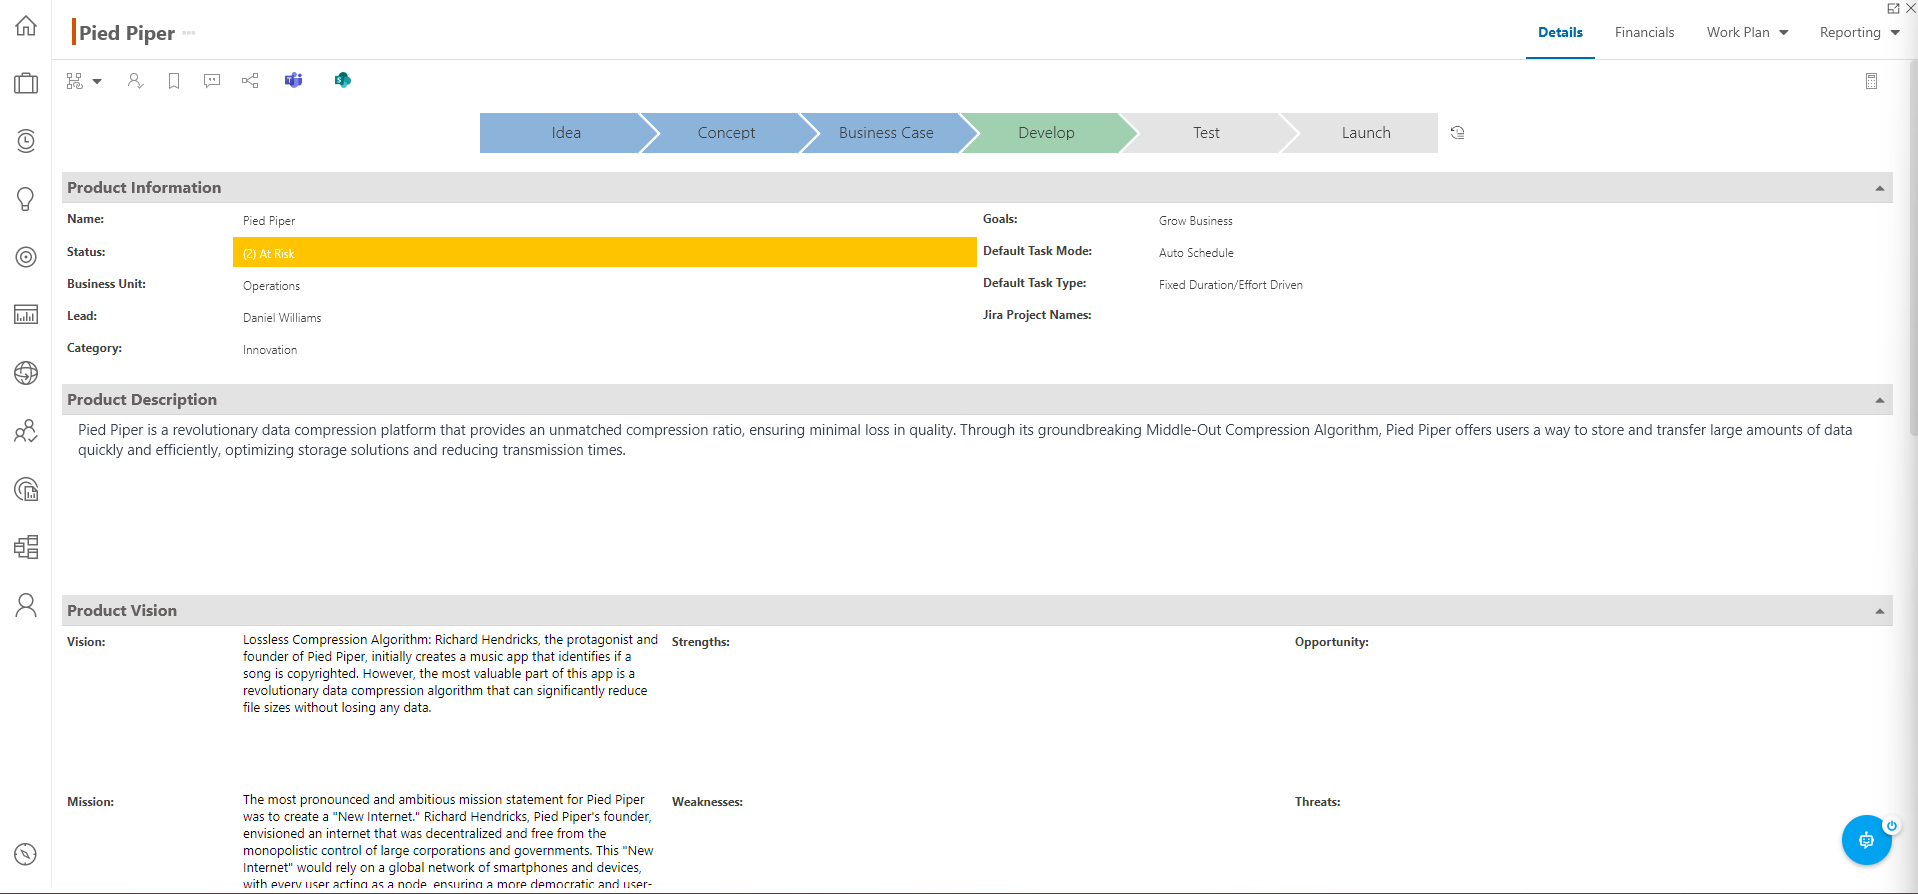Image resolution: width=1918 pixels, height=894 pixels.
Task: Click the Mission text paragraph
Action: 448,841
